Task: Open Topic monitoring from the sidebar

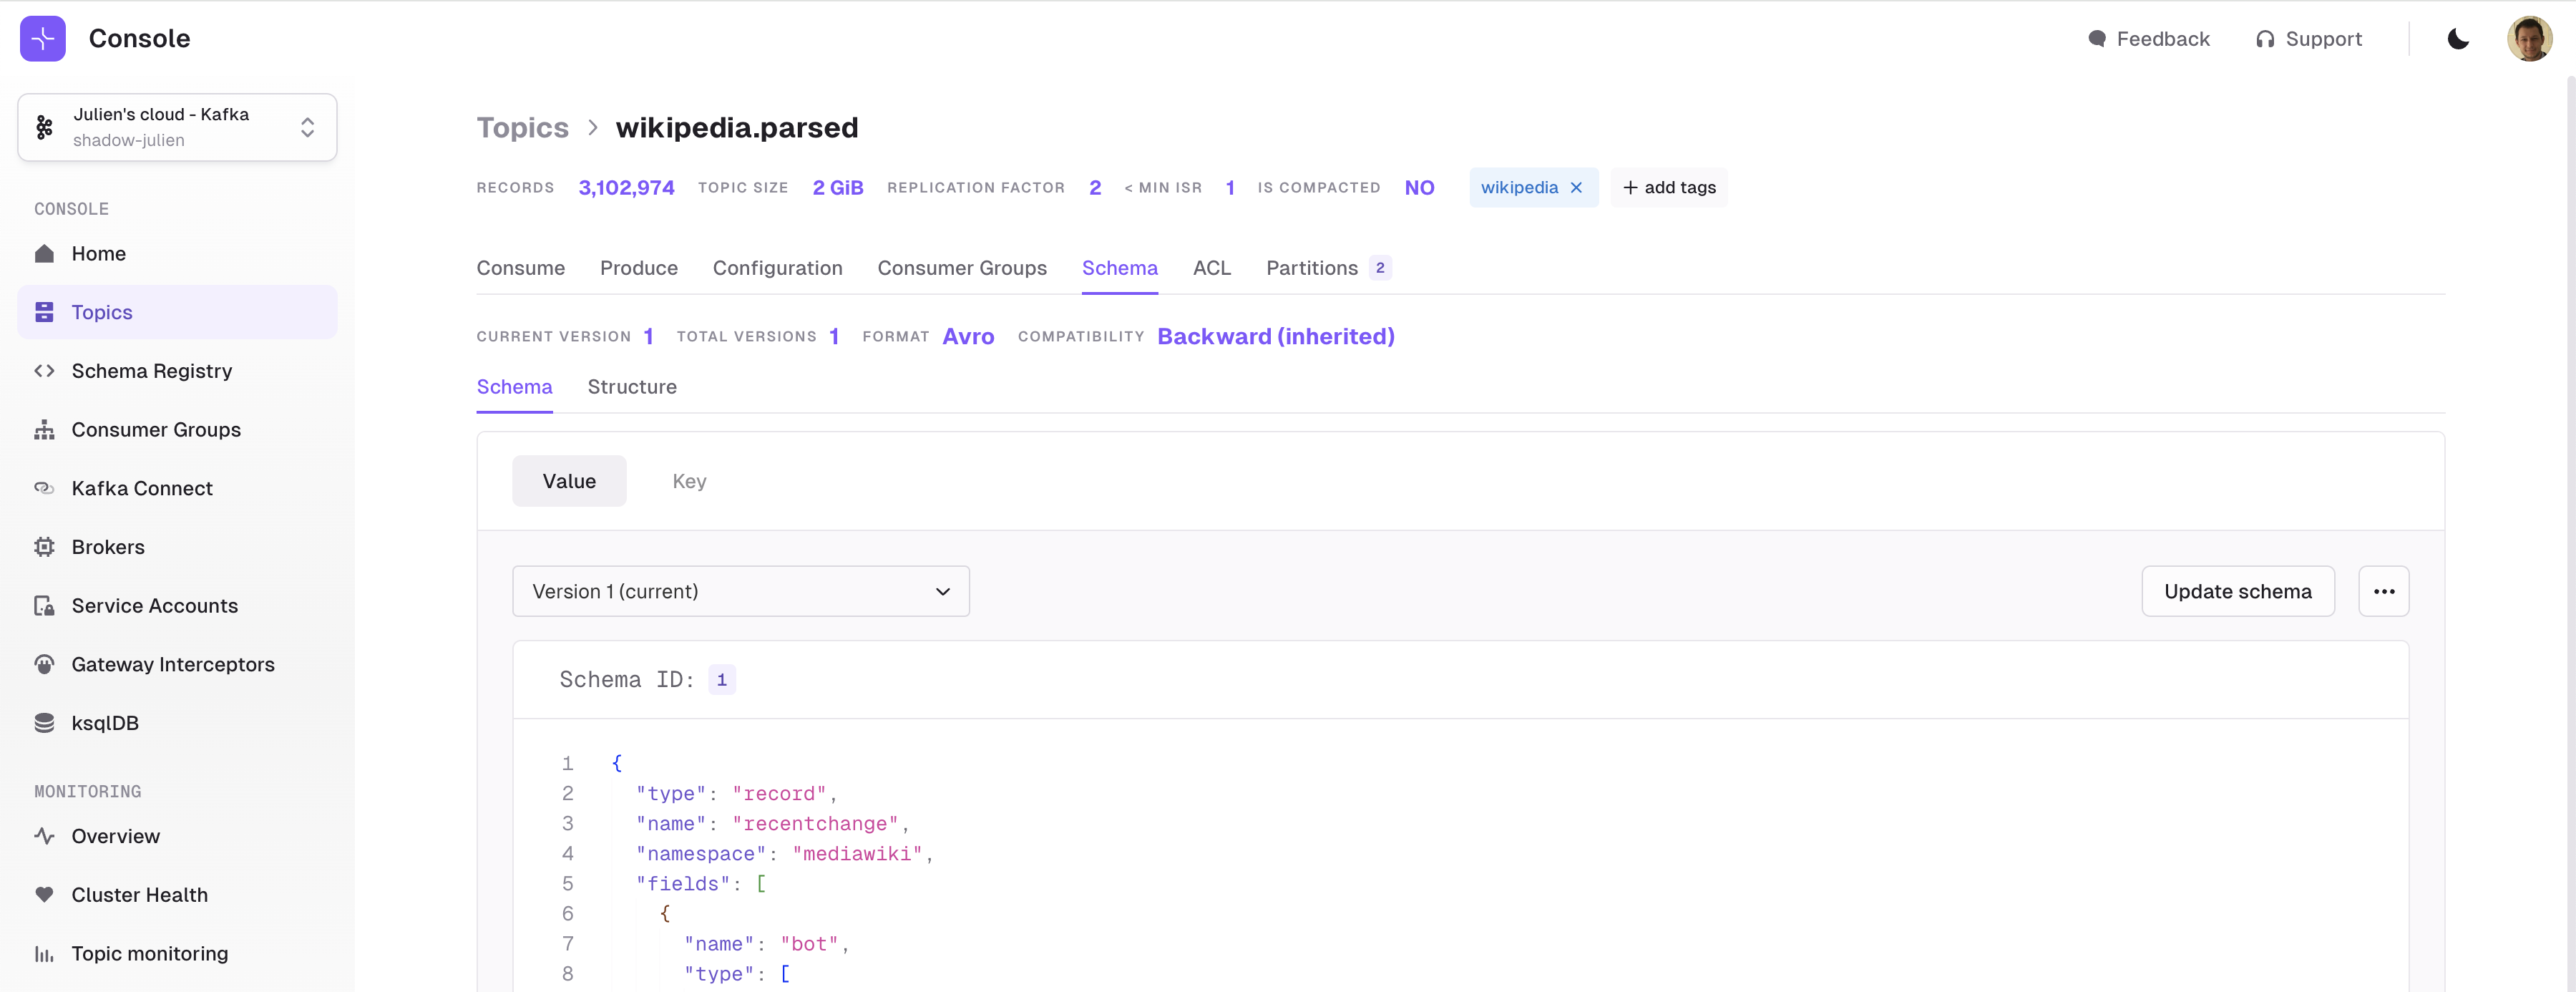Action: point(177,954)
